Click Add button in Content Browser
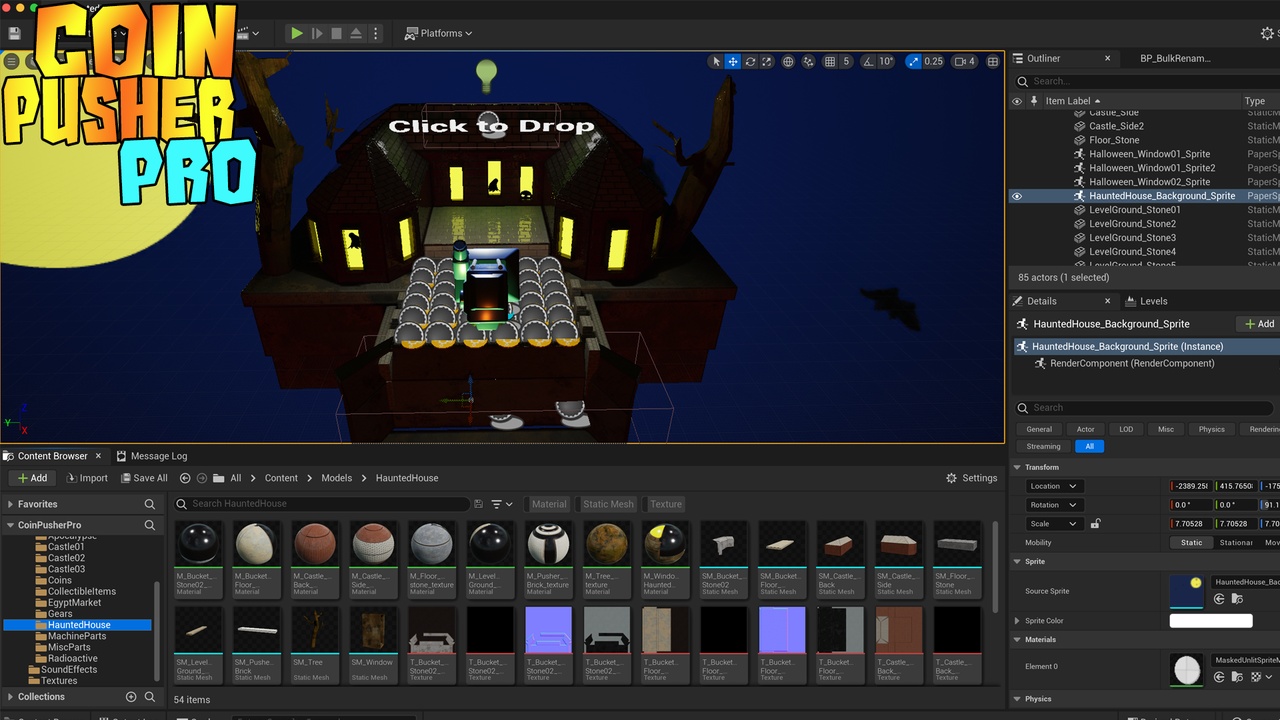Screen dimensions: 1280x720 (31, 478)
